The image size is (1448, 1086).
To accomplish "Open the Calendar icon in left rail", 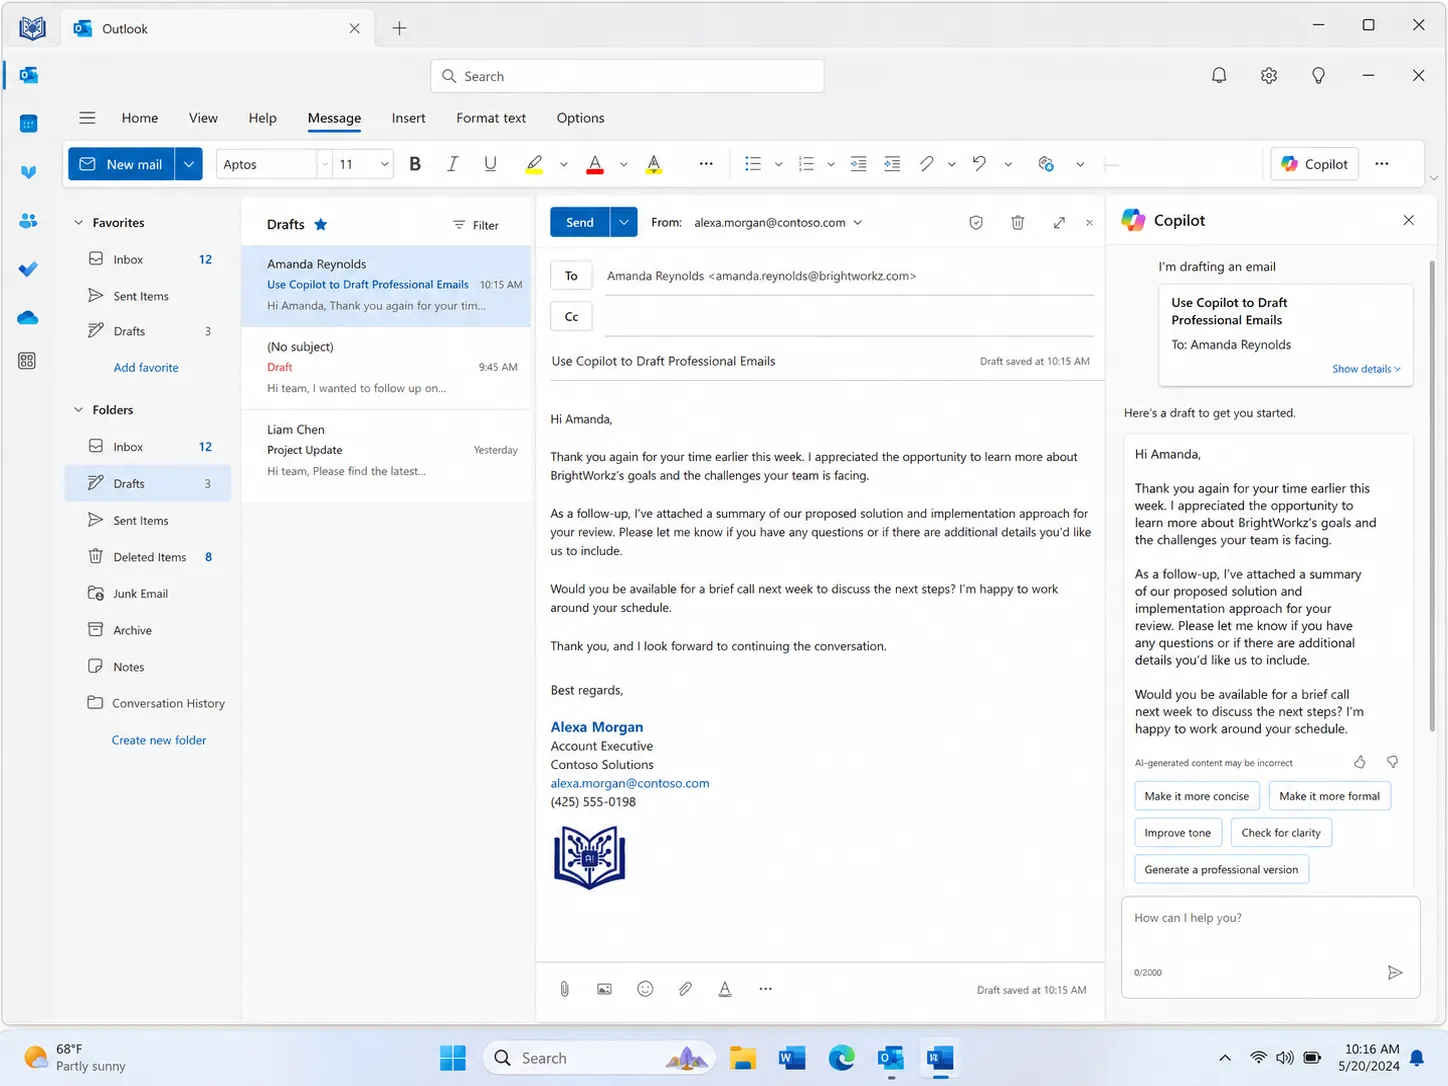I will (28, 124).
